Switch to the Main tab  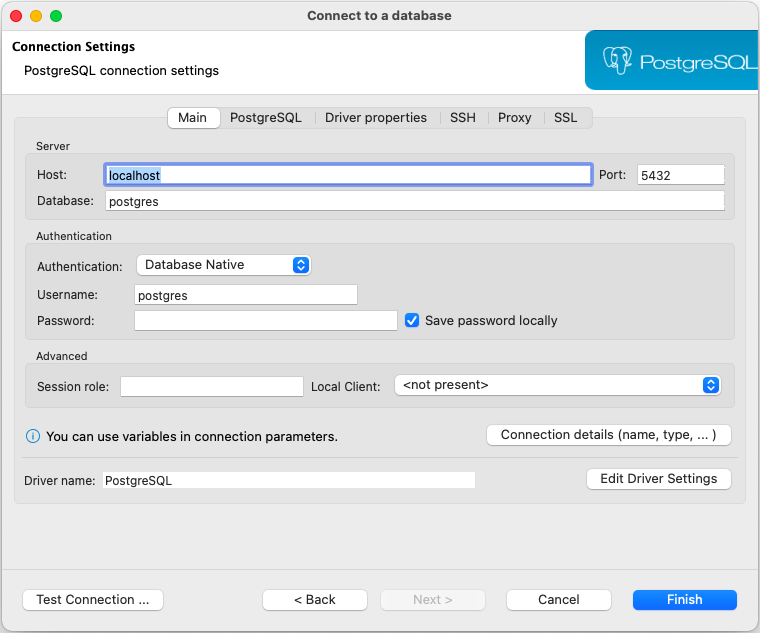pyautogui.click(x=192, y=118)
